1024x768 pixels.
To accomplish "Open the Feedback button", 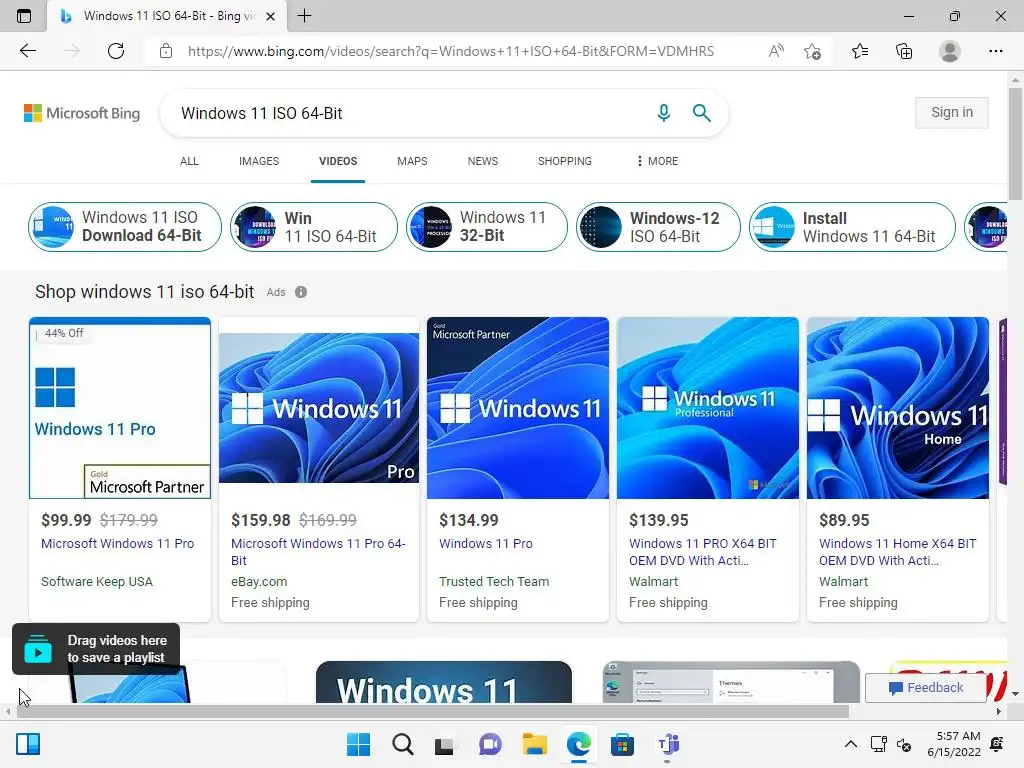I will [x=925, y=688].
